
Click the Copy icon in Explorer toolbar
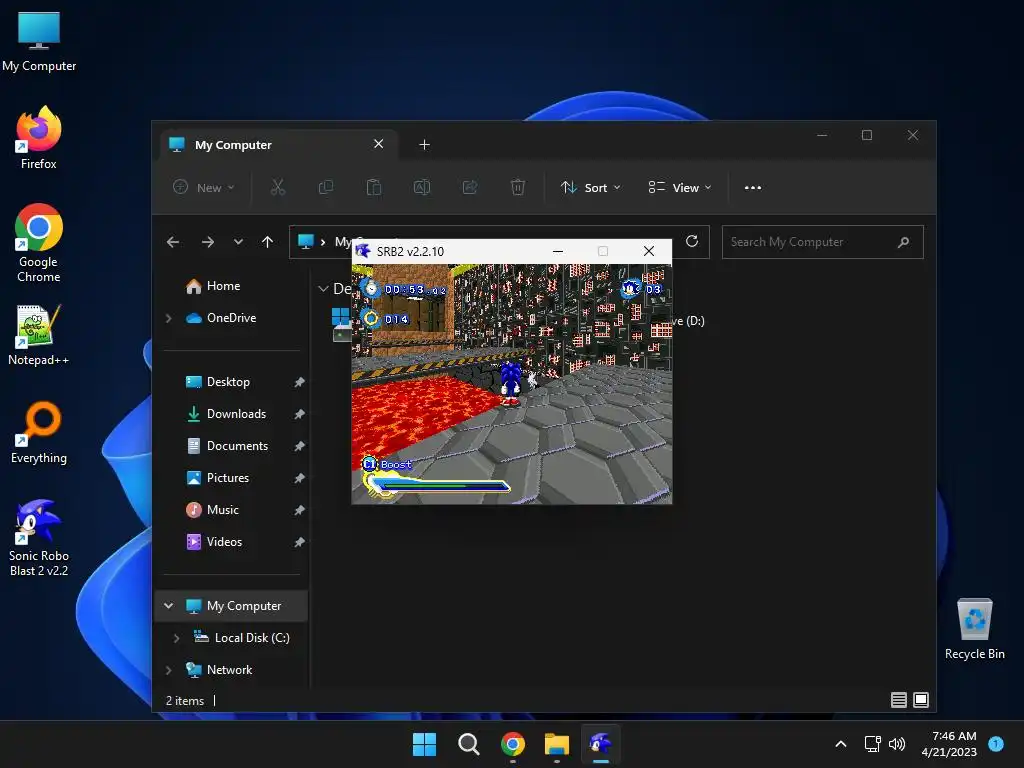coord(325,187)
